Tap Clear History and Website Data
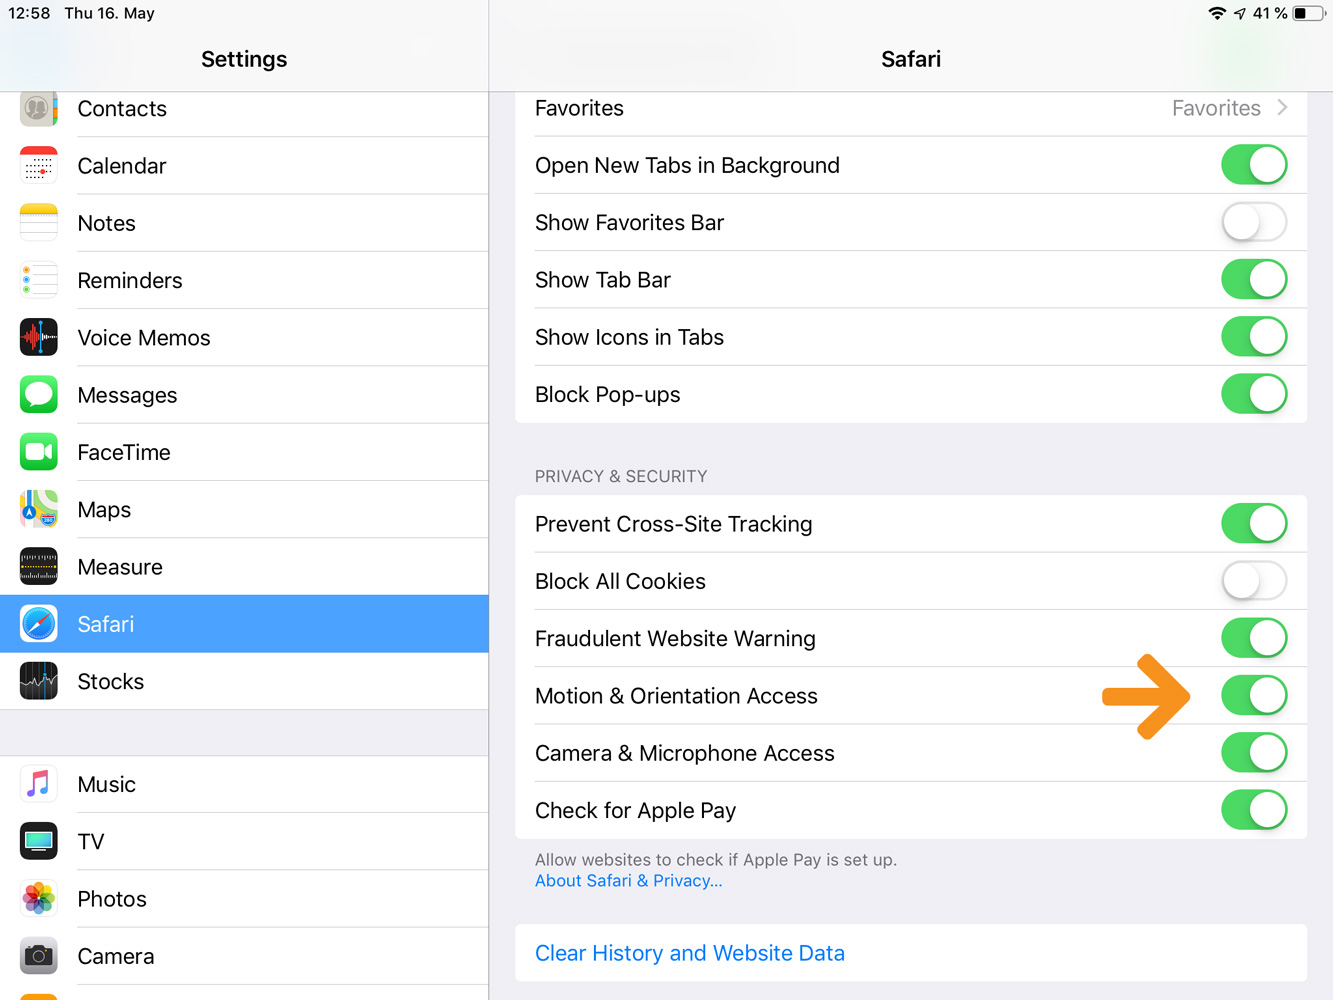1333x1000 pixels. pos(690,953)
